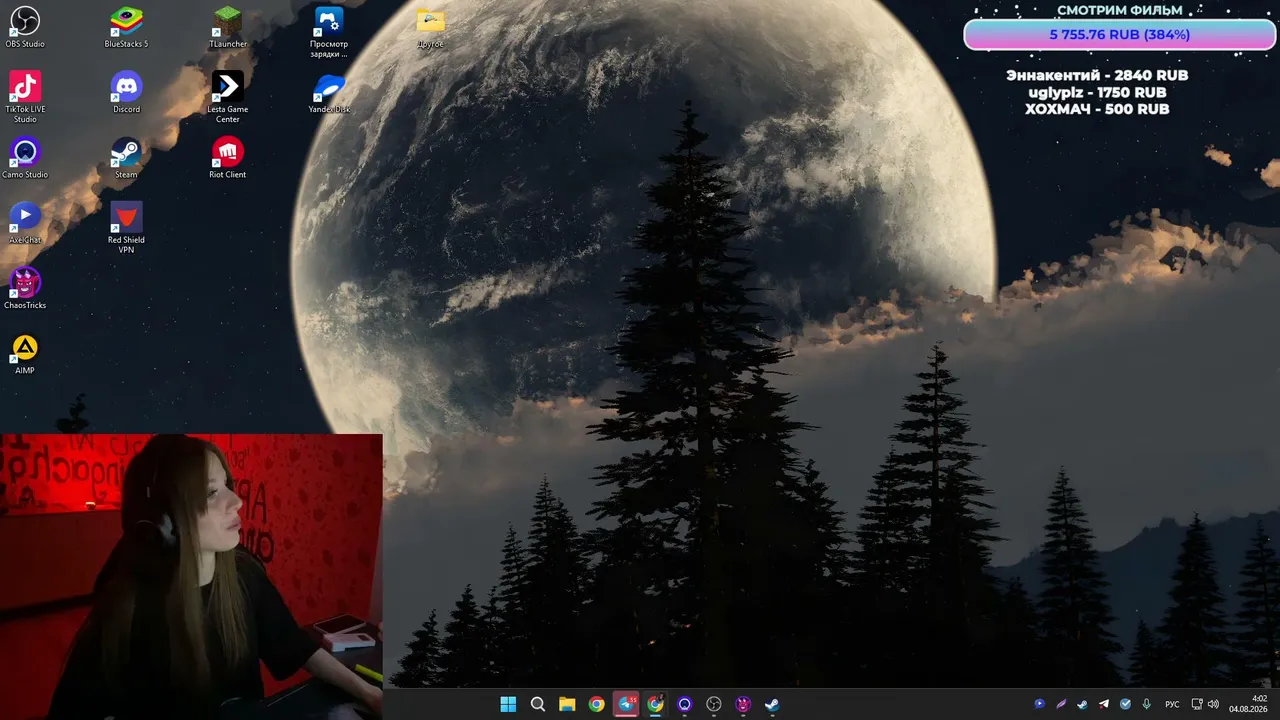Switch to ChaosTricks in the taskbar
The height and width of the screenshot is (720, 1280).
coord(743,704)
